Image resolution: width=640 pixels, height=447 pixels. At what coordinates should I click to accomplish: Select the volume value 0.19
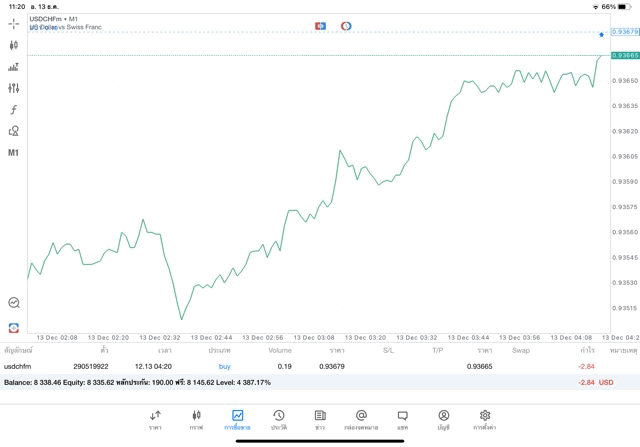(x=284, y=367)
